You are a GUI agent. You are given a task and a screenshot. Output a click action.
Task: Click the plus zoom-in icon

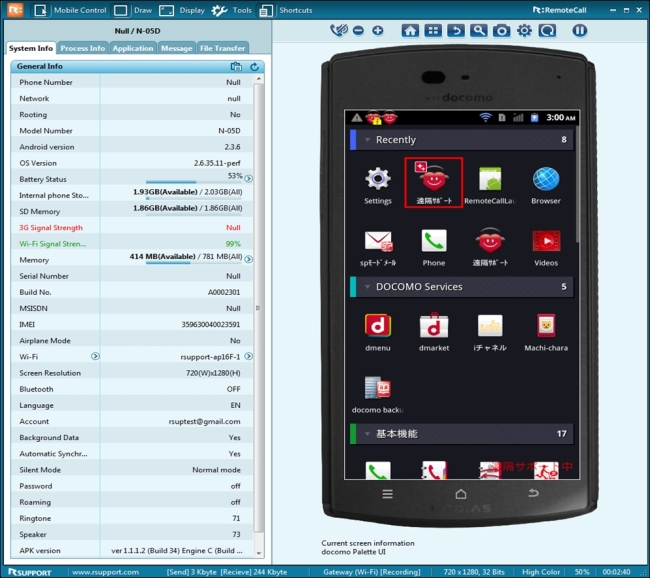[378, 30]
